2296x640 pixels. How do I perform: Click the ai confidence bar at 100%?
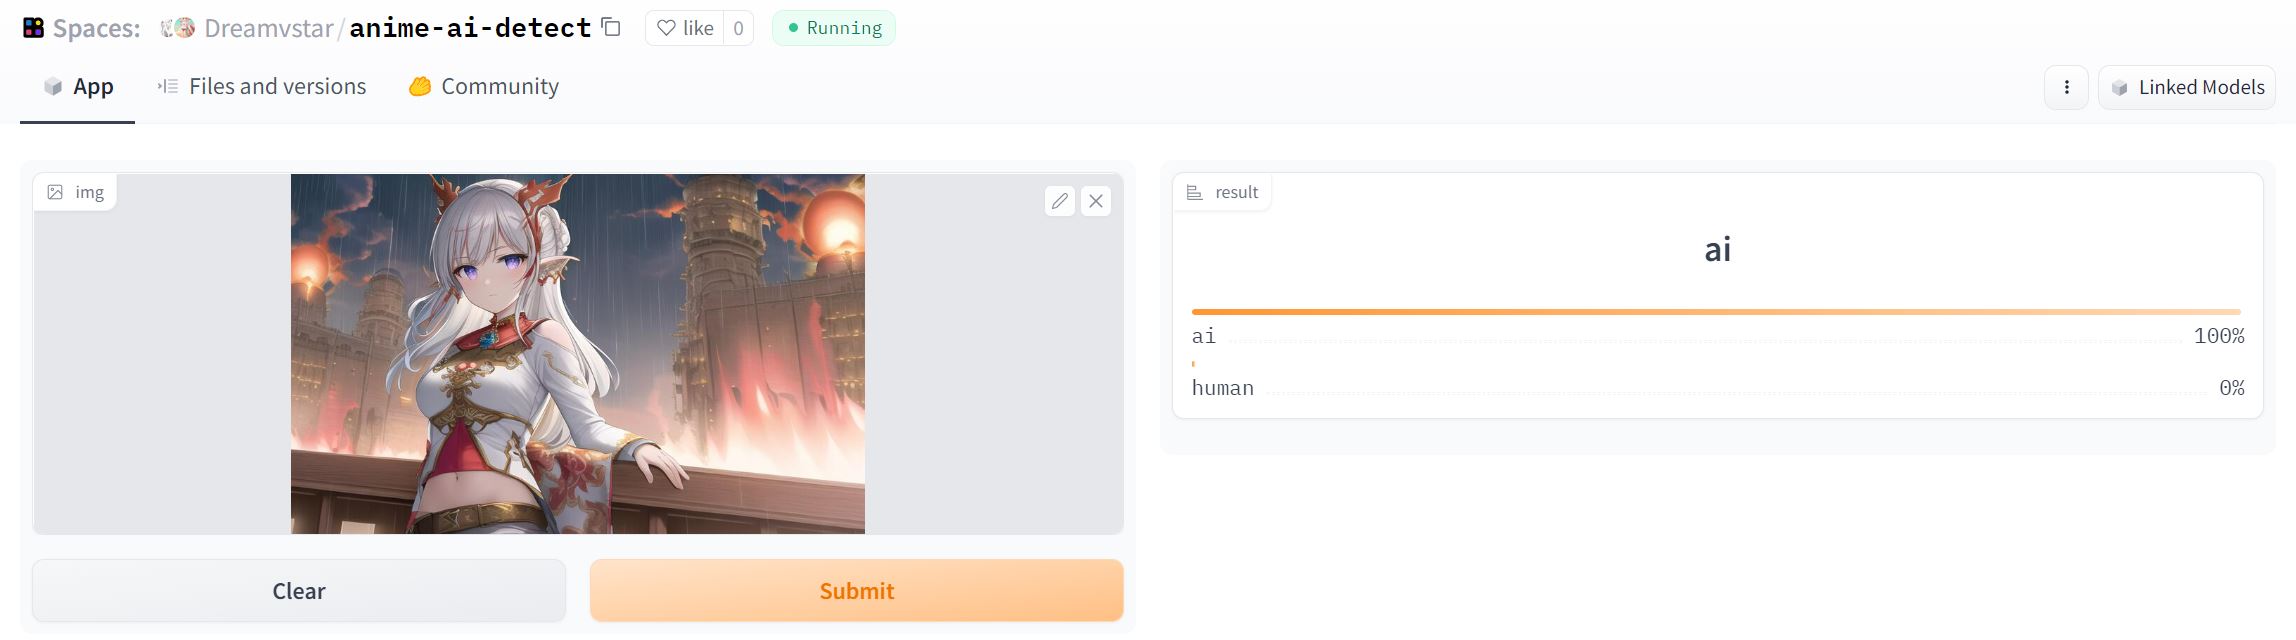point(1716,312)
